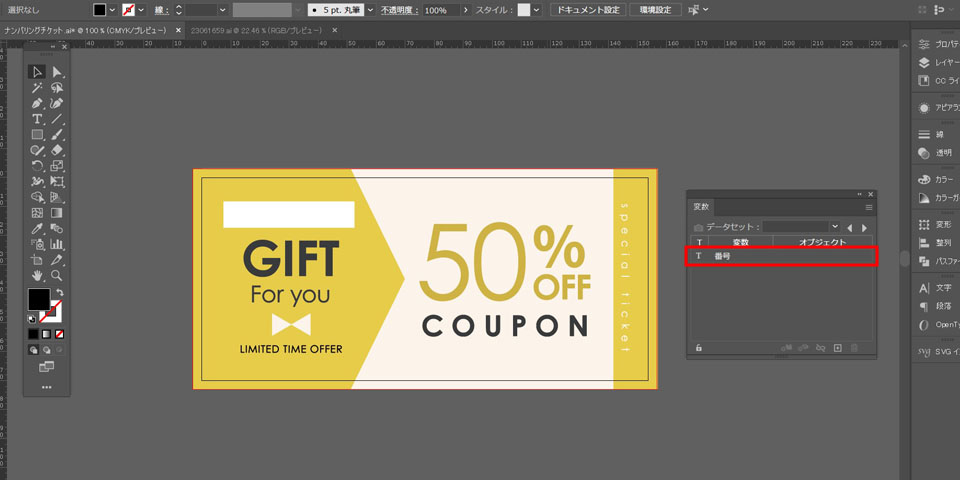Select the Hand tool

(x=37, y=275)
